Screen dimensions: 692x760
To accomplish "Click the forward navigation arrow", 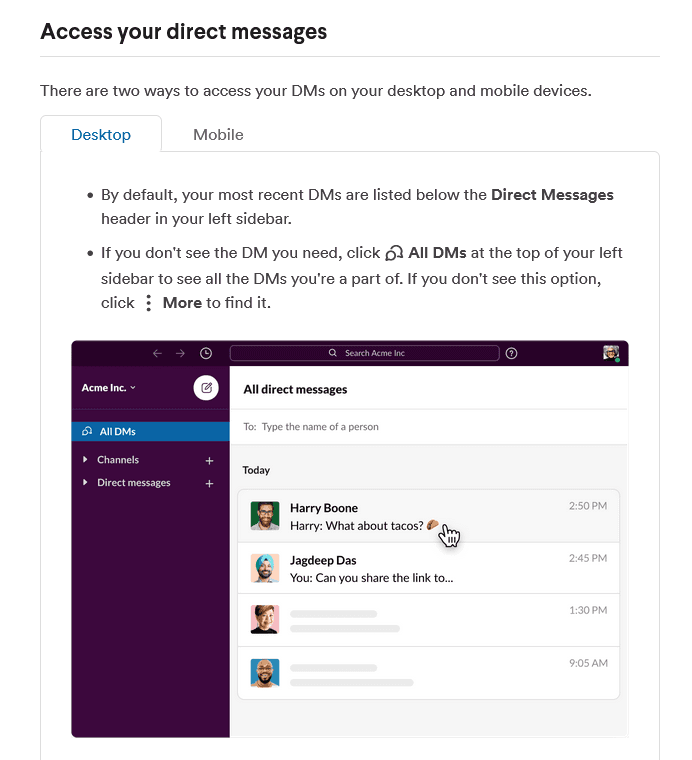I will coord(180,353).
